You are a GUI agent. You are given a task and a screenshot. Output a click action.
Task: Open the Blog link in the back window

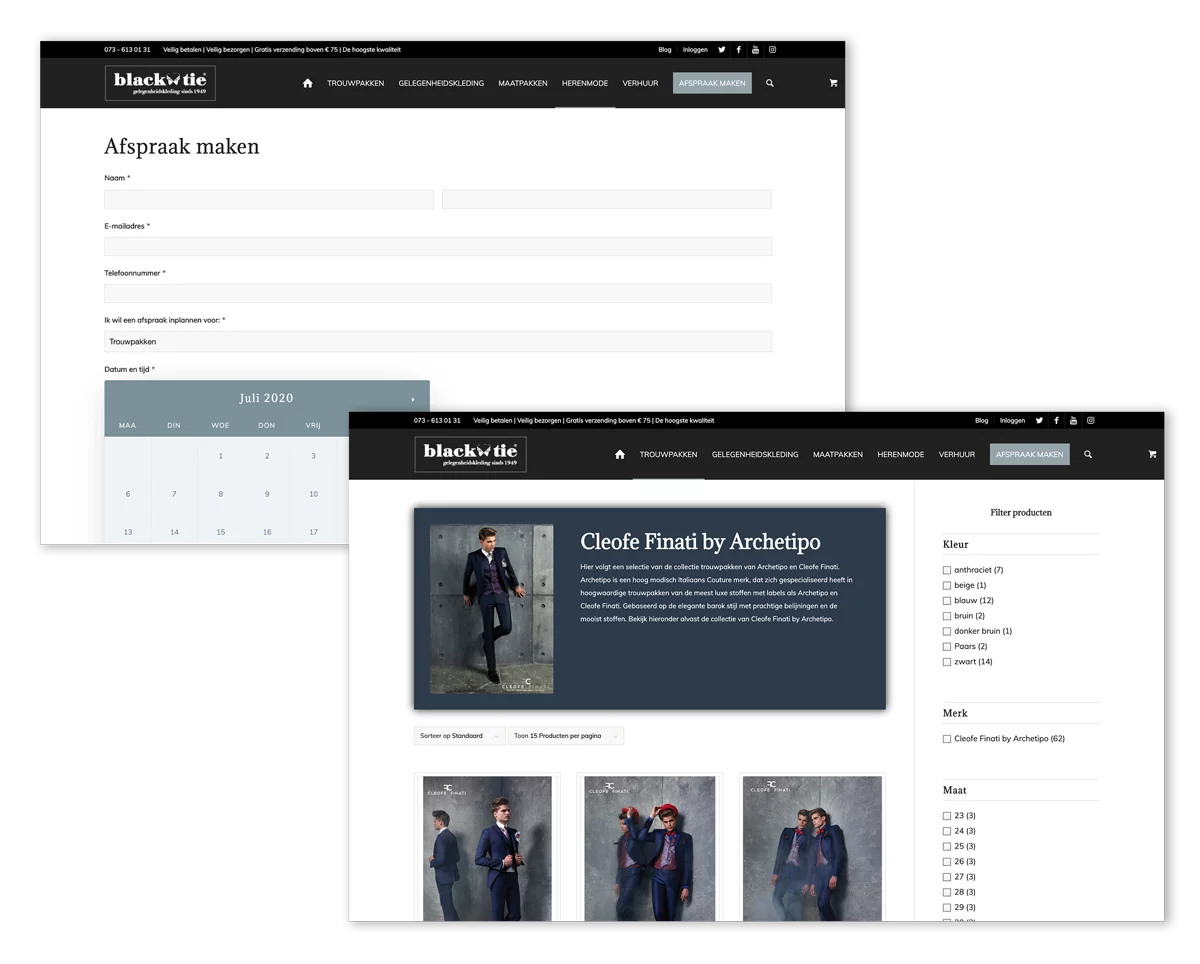pos(665,49)
